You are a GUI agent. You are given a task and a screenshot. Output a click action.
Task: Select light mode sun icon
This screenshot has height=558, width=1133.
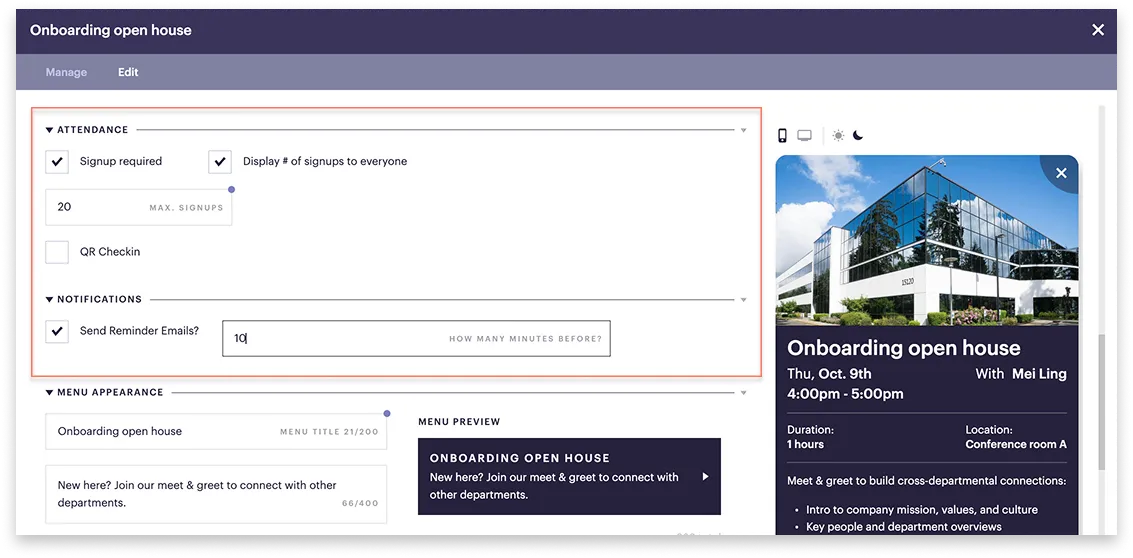(x=838, y=135)
